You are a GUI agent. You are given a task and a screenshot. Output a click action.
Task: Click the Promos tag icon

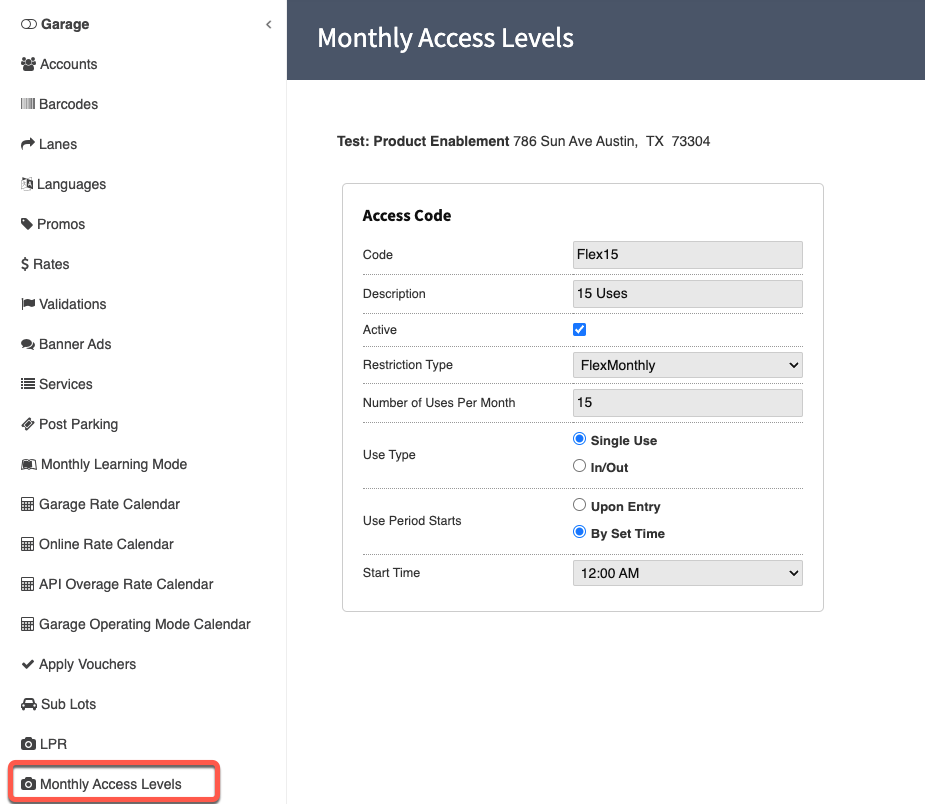coord(27,224)
